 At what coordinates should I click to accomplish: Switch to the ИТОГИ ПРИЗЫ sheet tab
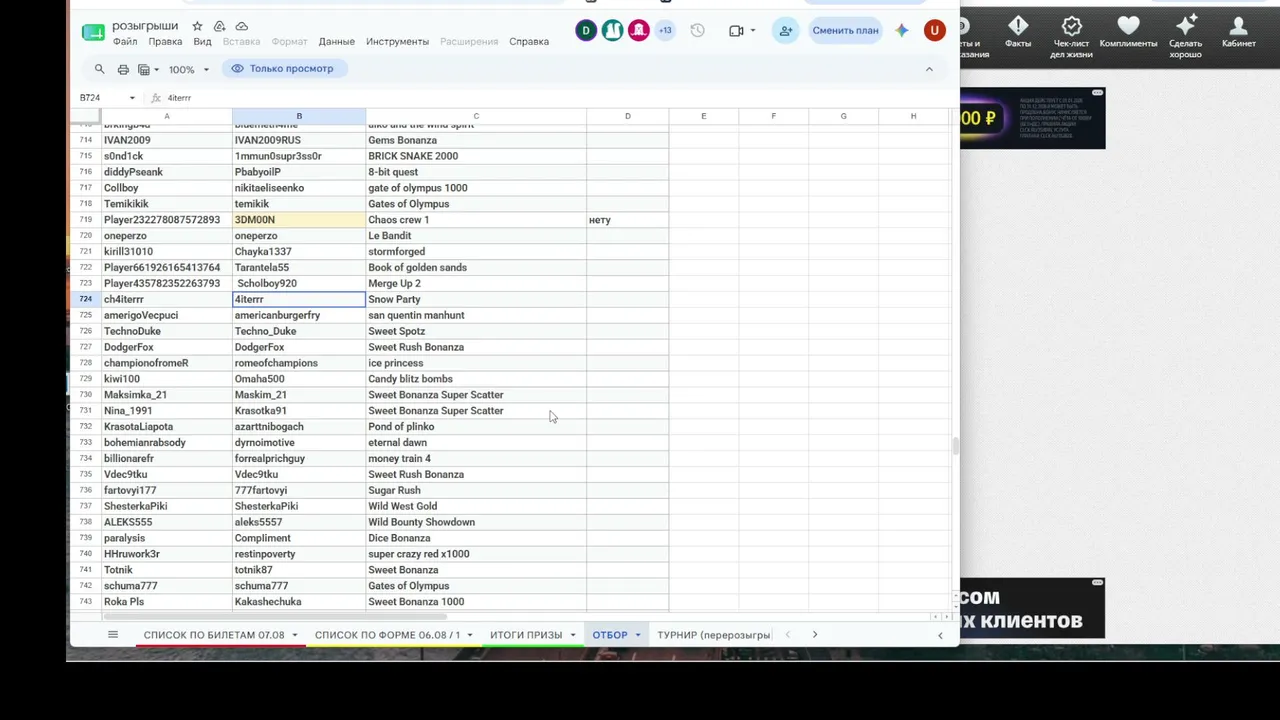click(x=526, y=635)
